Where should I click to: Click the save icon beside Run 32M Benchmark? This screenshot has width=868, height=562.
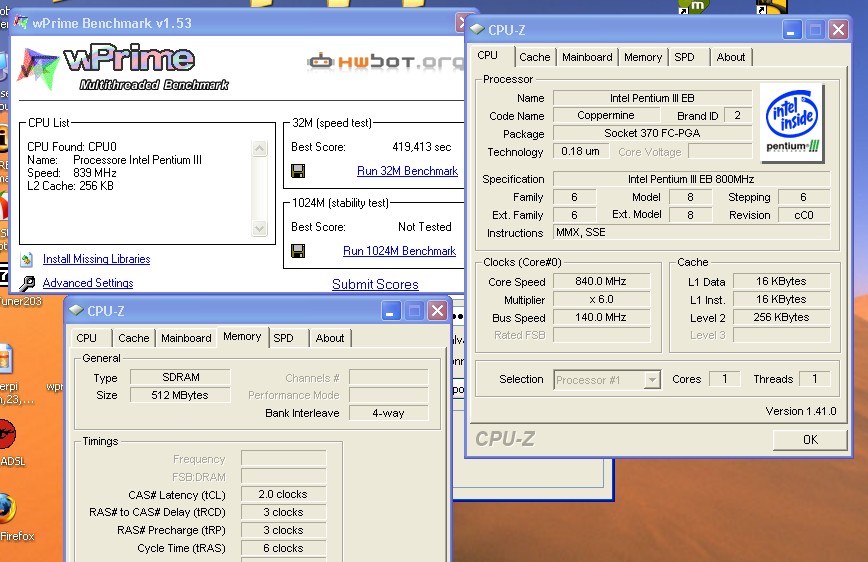coord(298,171)
